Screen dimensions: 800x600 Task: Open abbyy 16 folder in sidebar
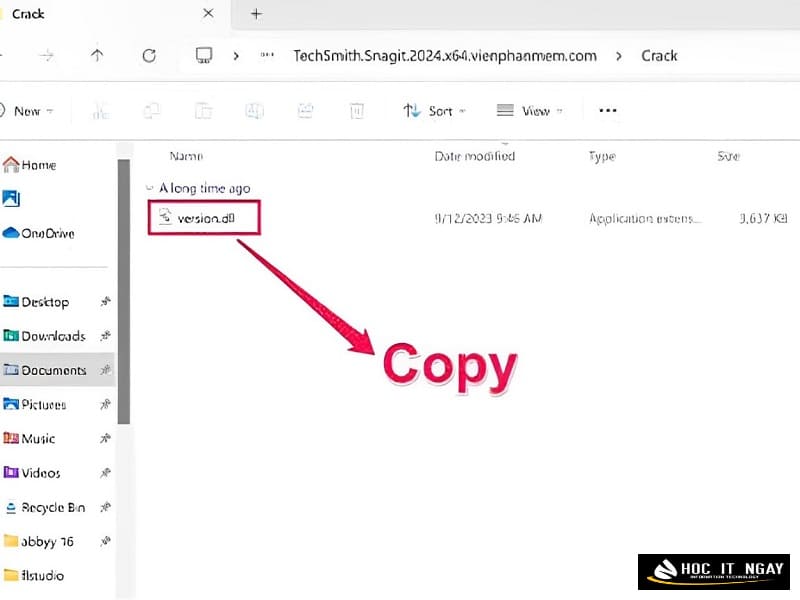[x=38, y=541]
